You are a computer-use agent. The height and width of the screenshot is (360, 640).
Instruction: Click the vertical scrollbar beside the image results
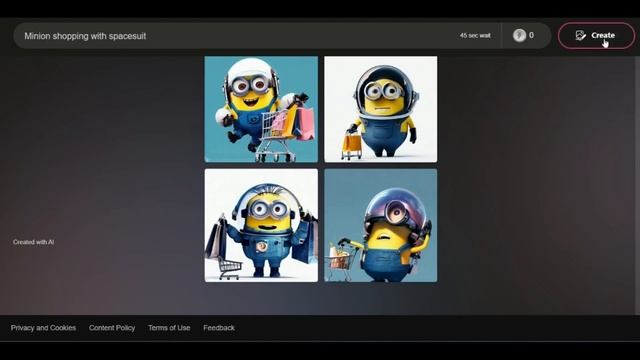pyautogui.click(x=637, y=186)
